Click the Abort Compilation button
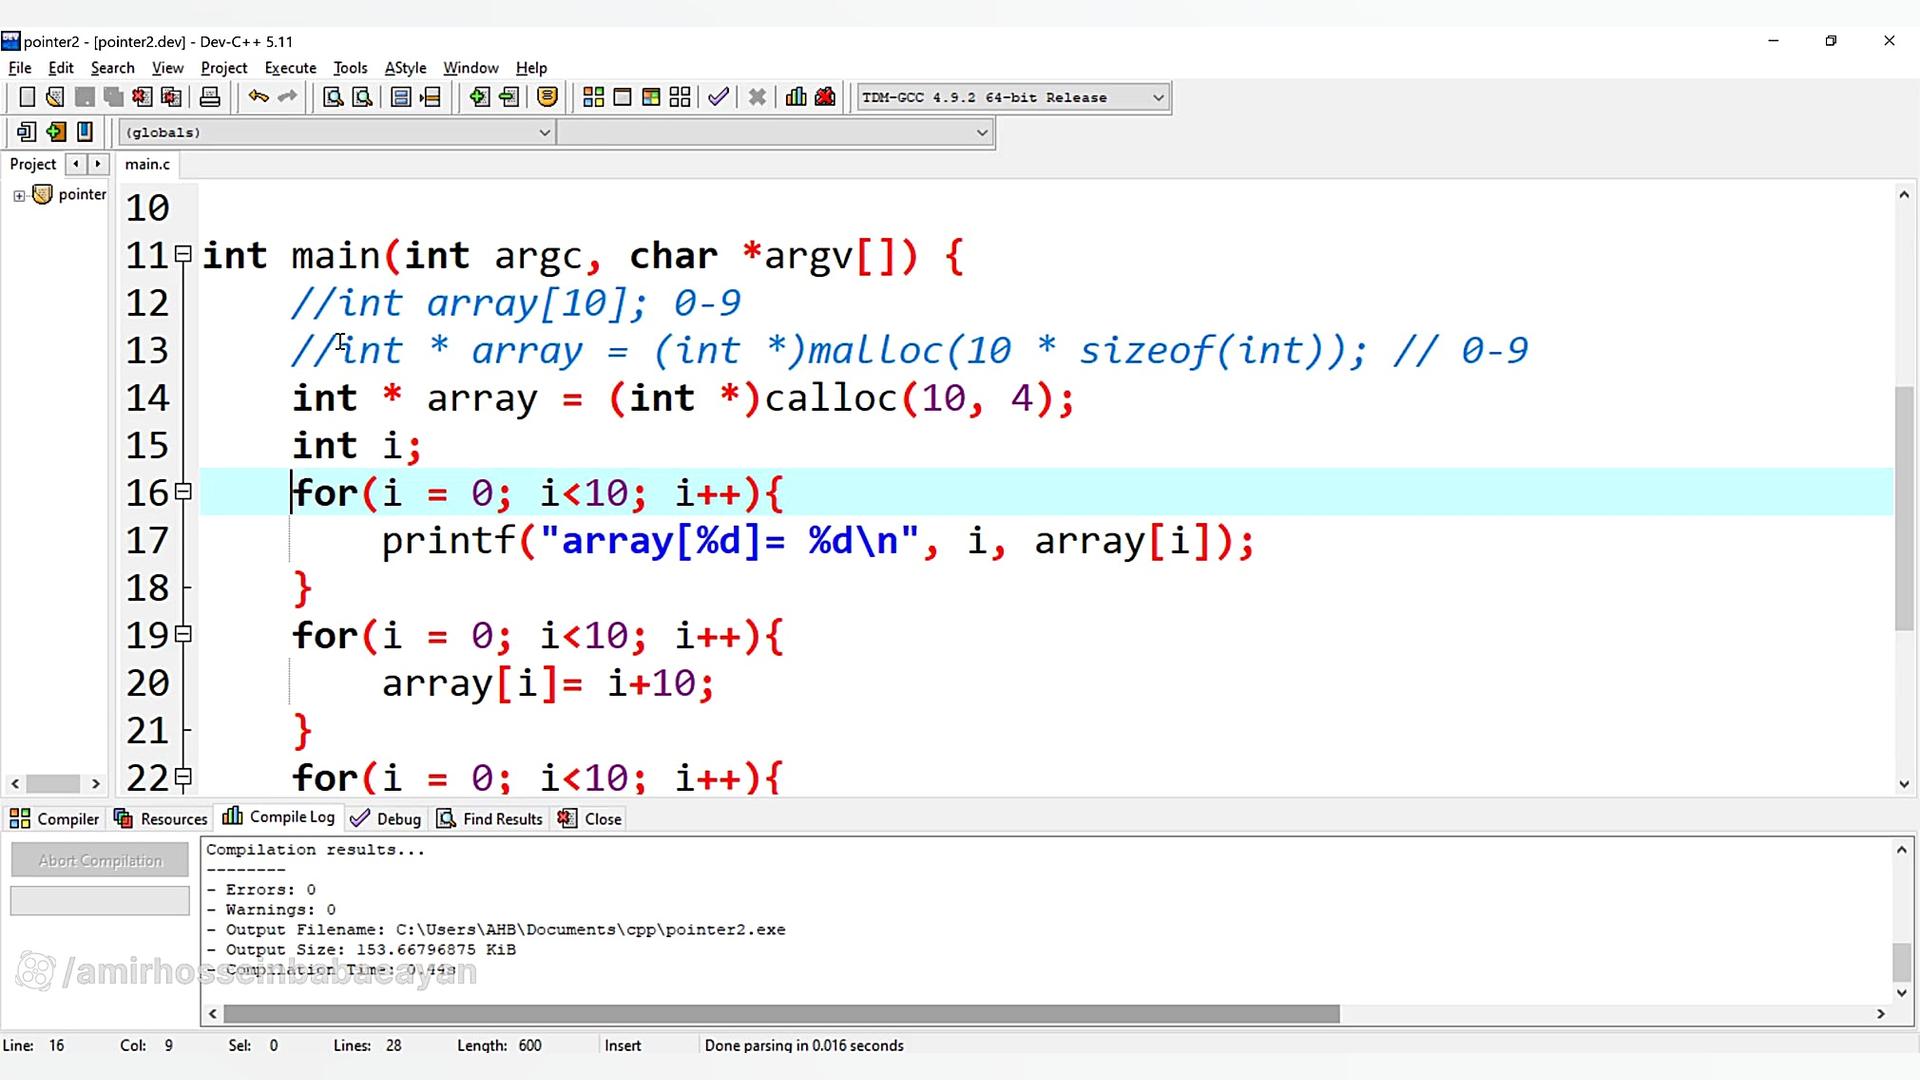Viewport: 1920px width, 1080px height. [100, 860]
